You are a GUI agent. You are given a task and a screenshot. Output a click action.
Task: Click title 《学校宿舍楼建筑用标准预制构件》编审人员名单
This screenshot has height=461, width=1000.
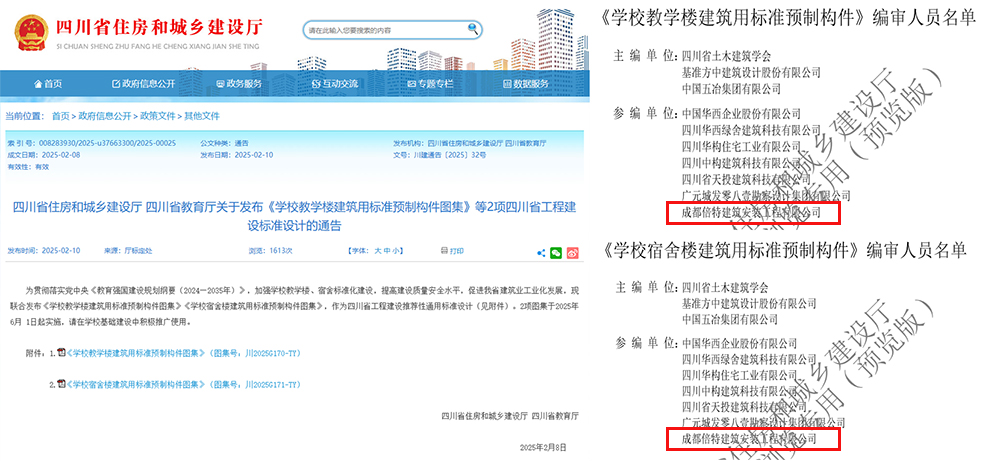click(x=784, y=251)
